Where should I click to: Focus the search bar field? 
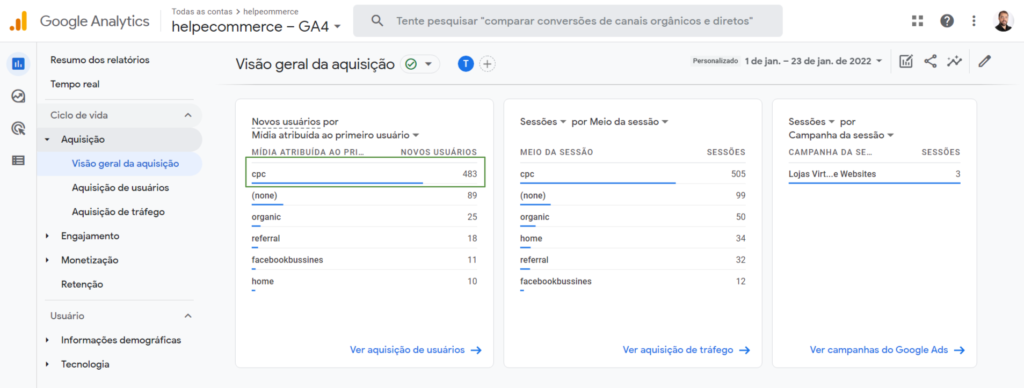[568, 21]
